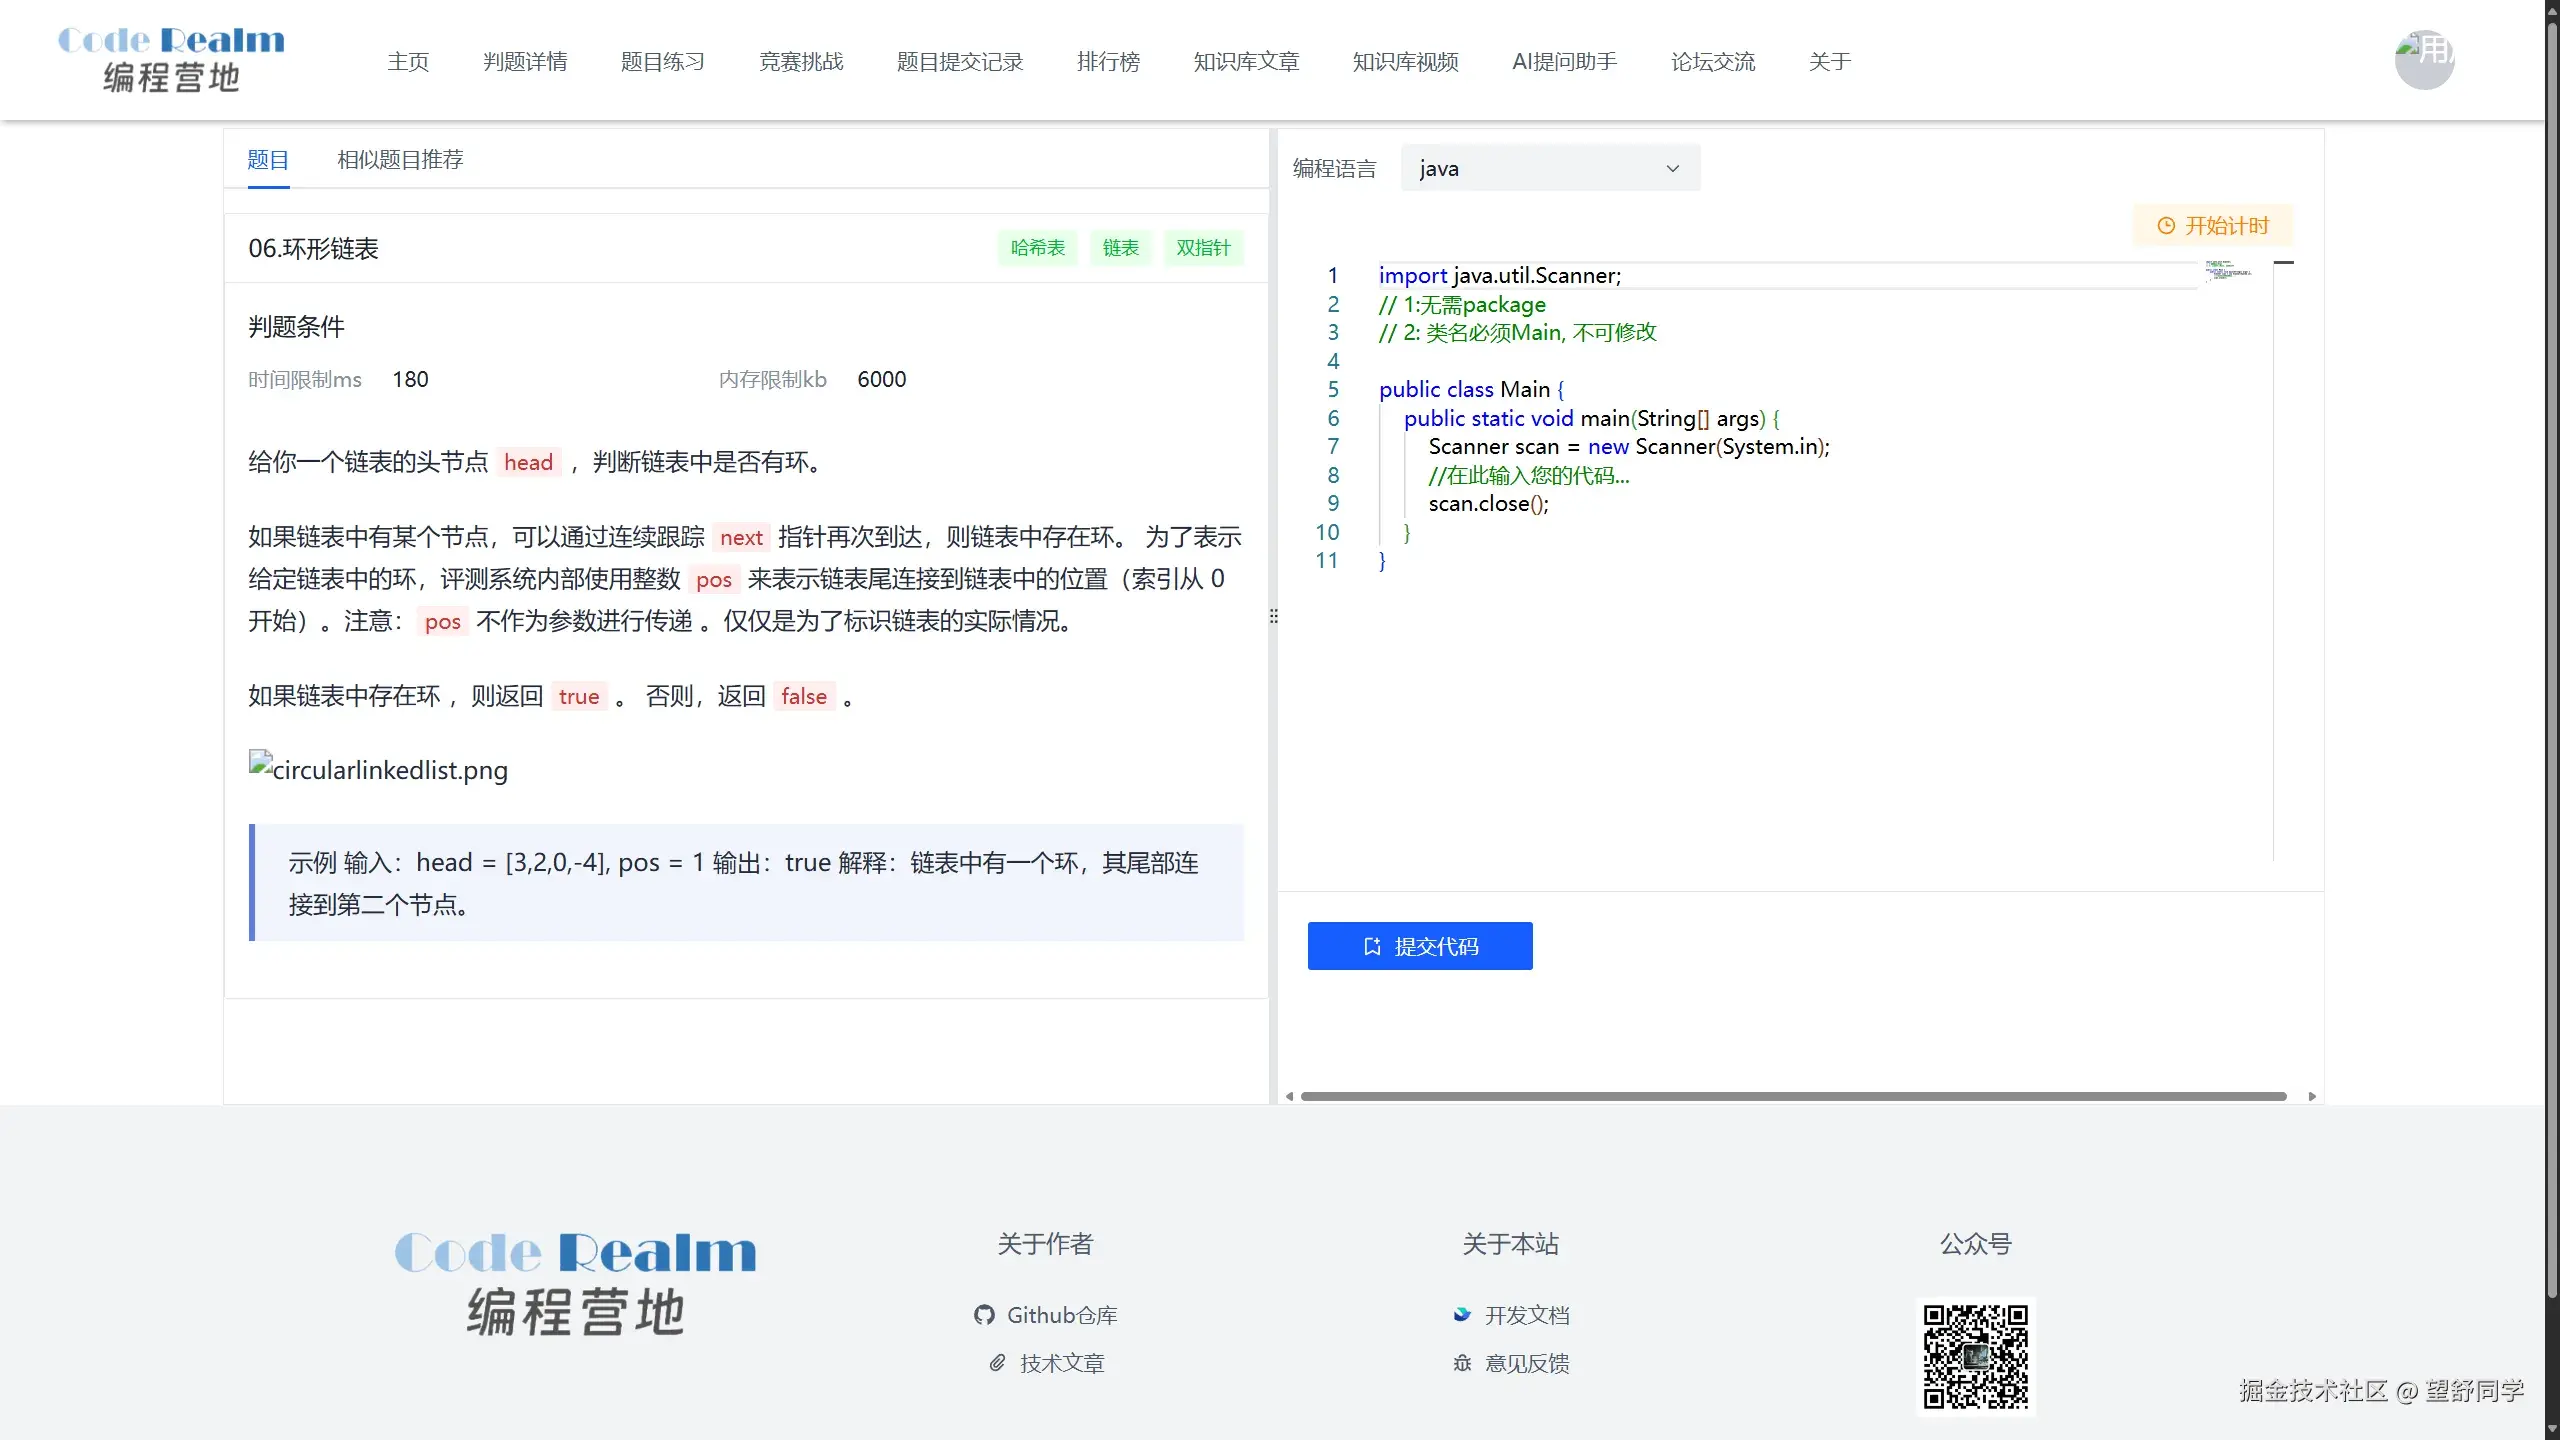This screenshot has width=2560, height=1440.
Task: Switch to the 相似题目推荐 tab
Action: [399, 158]
